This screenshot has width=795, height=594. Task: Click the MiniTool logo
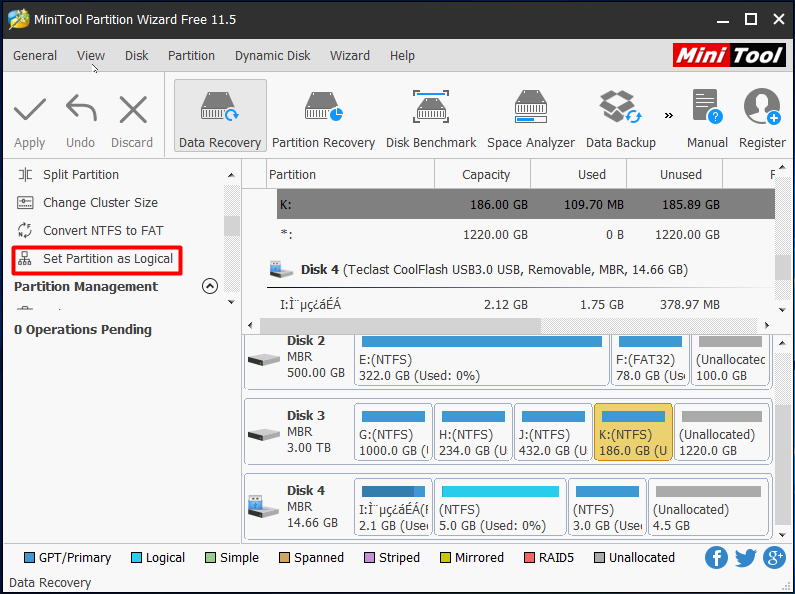point(728,55)
